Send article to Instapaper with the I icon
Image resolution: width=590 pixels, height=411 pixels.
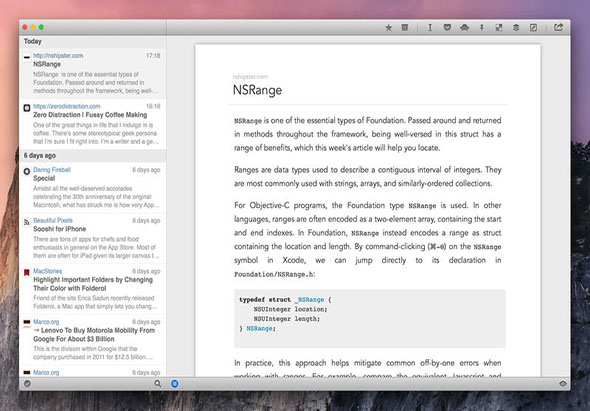(430, 27)
